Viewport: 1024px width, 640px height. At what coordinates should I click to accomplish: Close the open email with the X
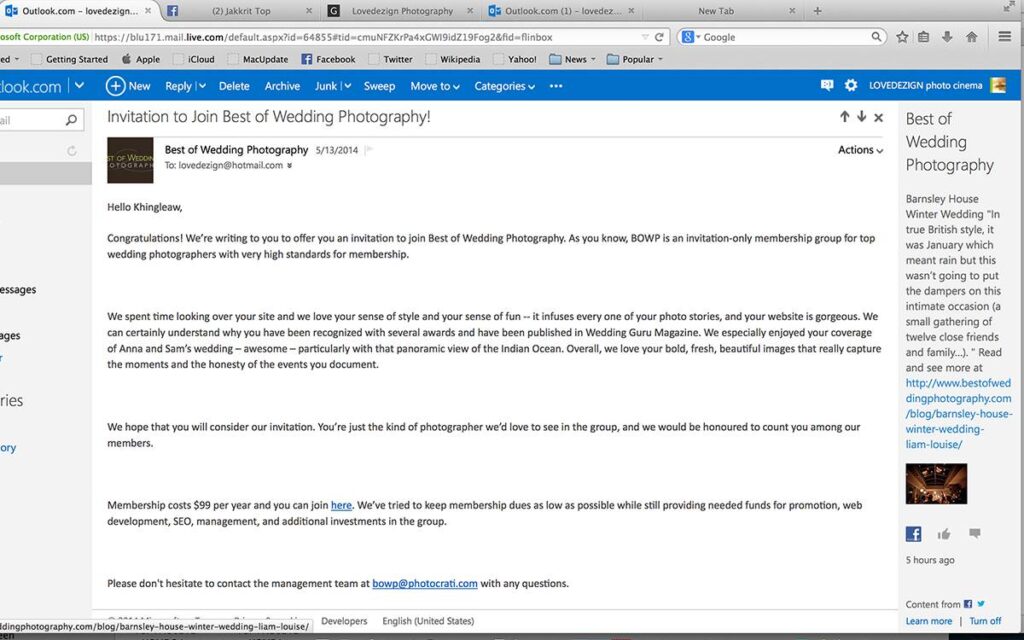(878, 118)
